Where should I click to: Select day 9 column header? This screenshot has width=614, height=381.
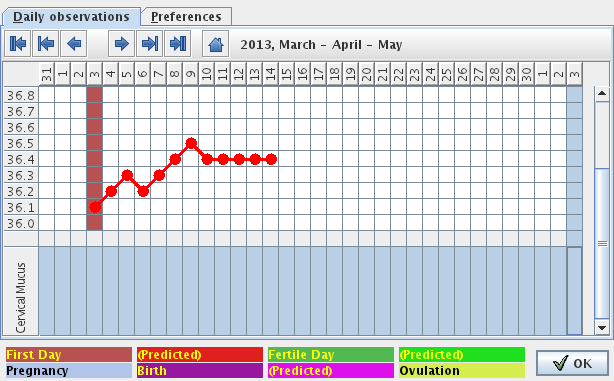(x=191, y=73)
